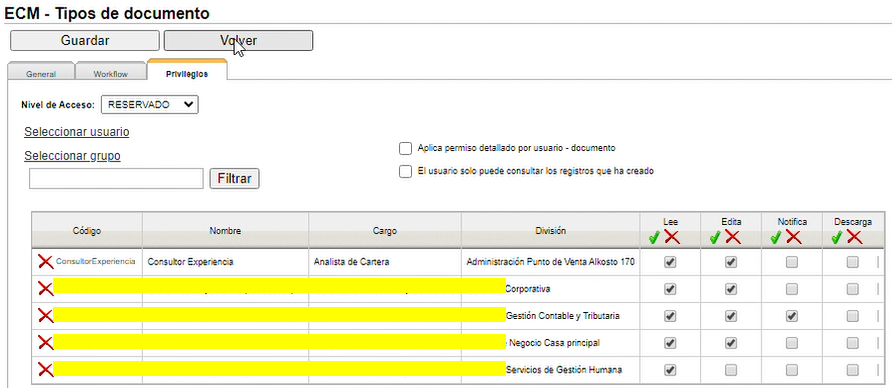Check all with green tick under Notifica
This screenshot has width=894, height=391.
coord(776,238)
